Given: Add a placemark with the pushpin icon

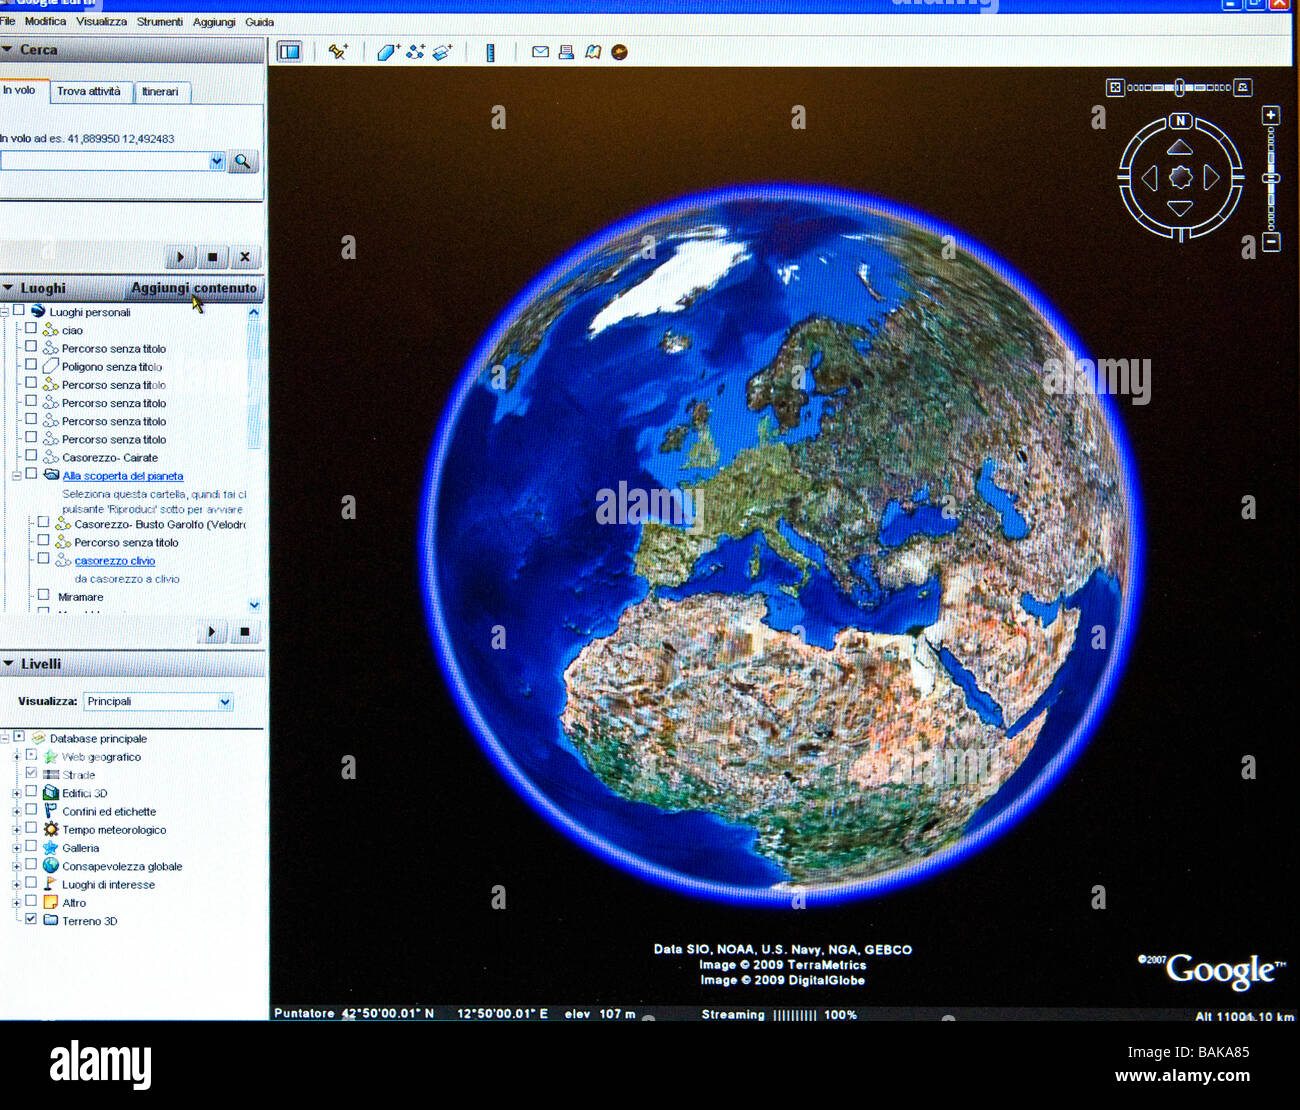Looking at the screenshot, I should pos(338,52).
